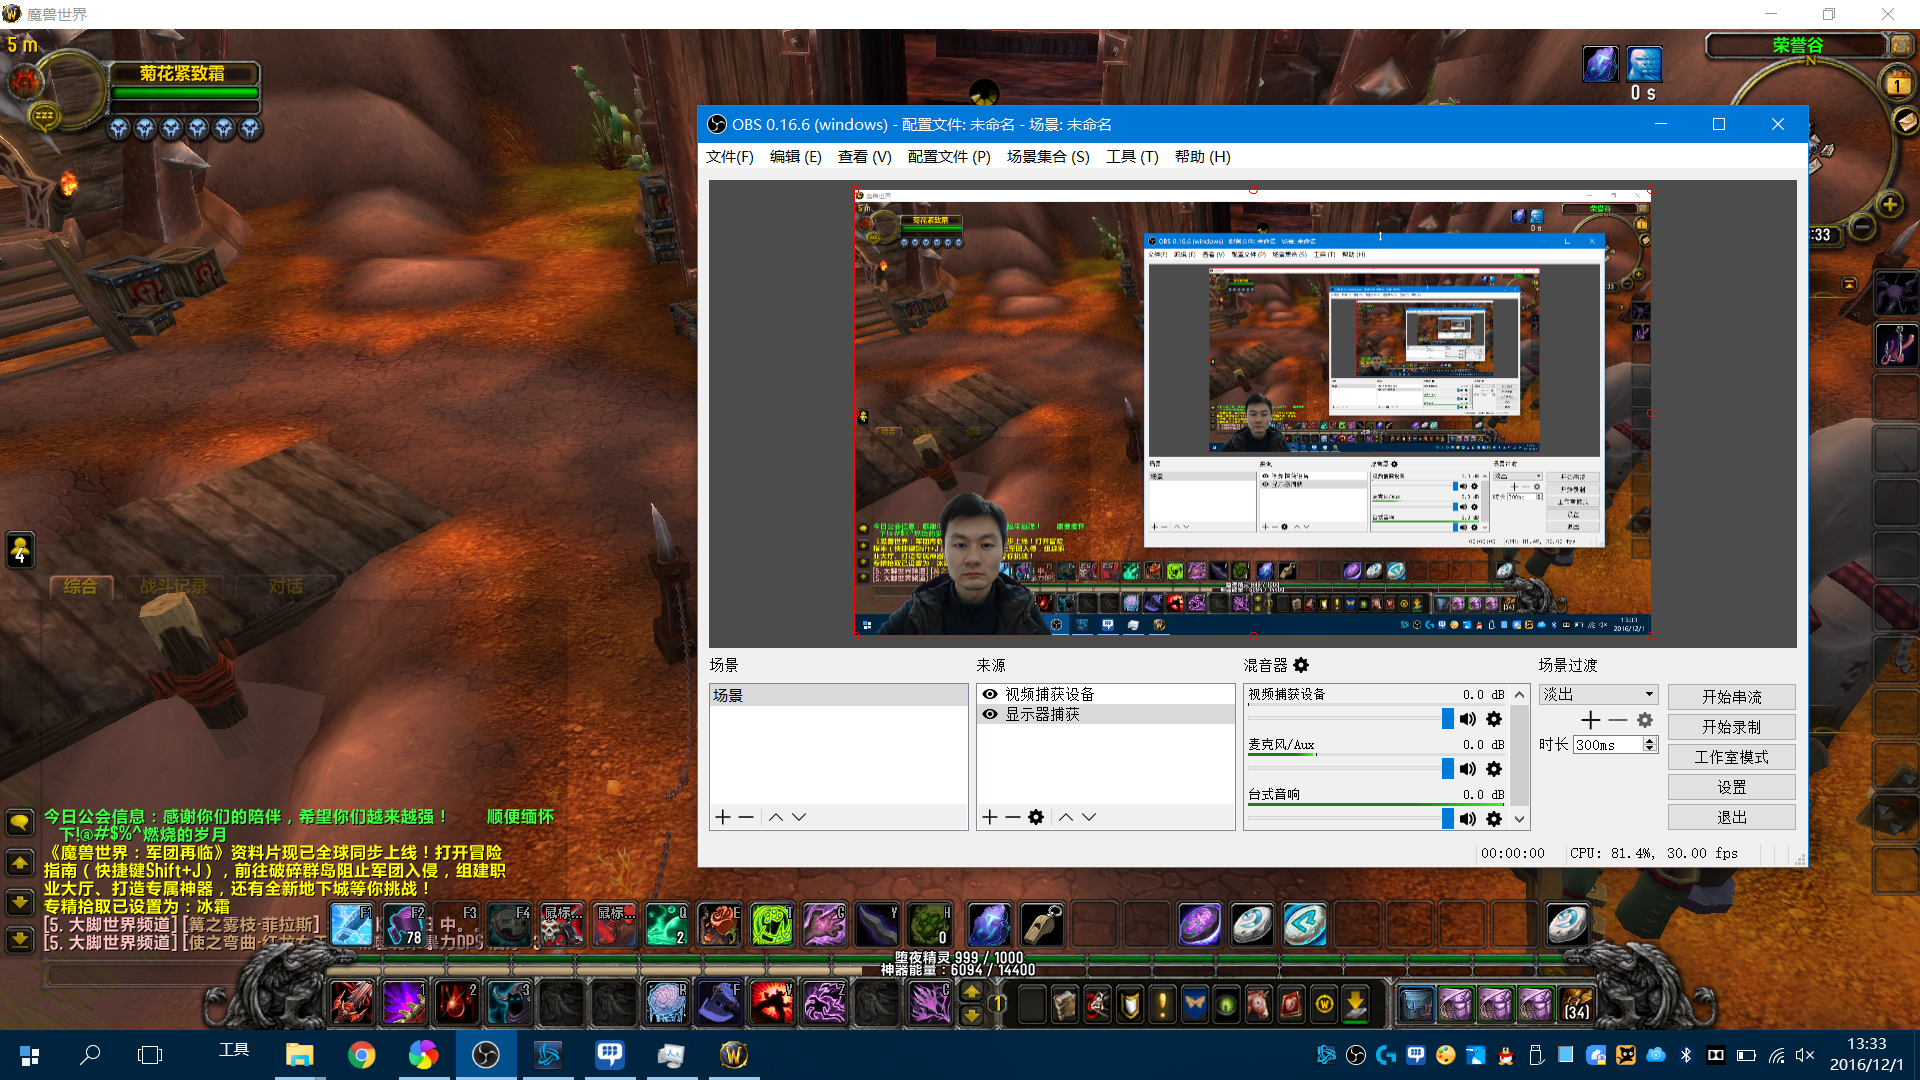Move selected scene up
1920x1080 pixels.
click(x=776, y=817)
